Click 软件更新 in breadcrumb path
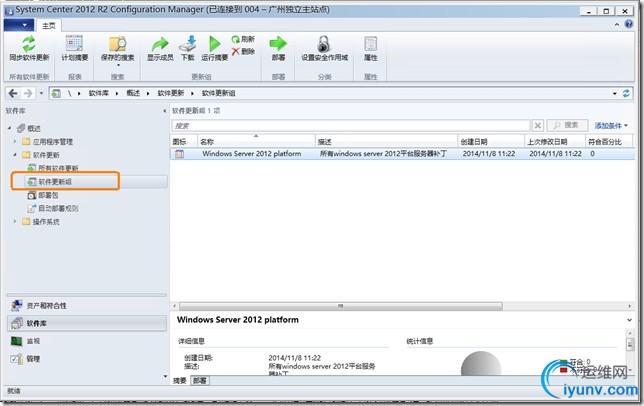 click(x=170, y=93)
